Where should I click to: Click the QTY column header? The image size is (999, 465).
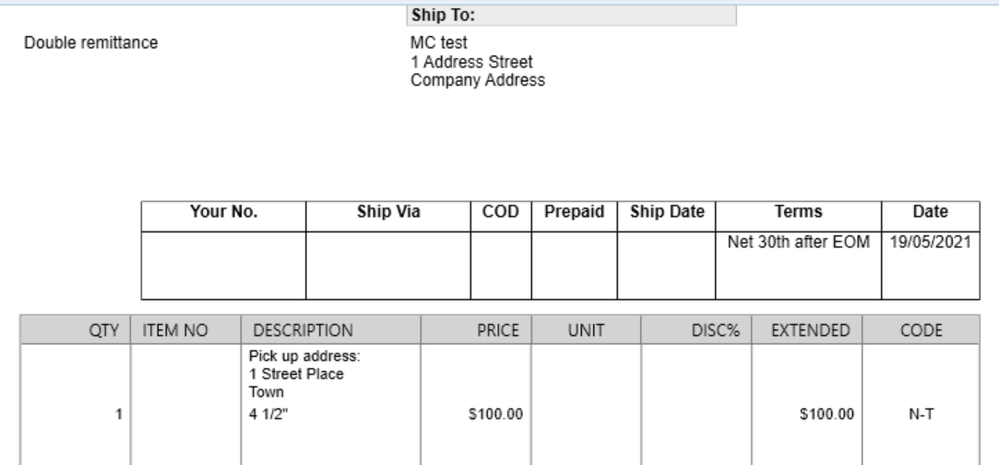[104, 330]
